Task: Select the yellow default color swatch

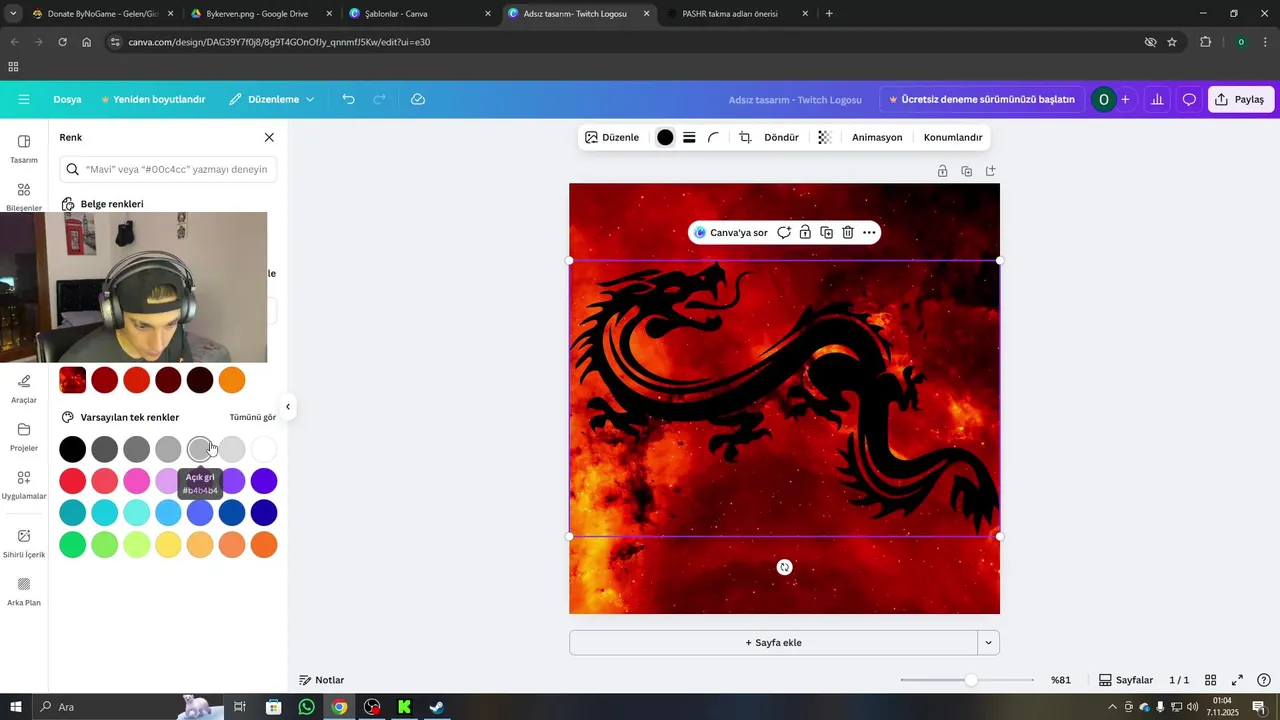Action: (168, 545)
